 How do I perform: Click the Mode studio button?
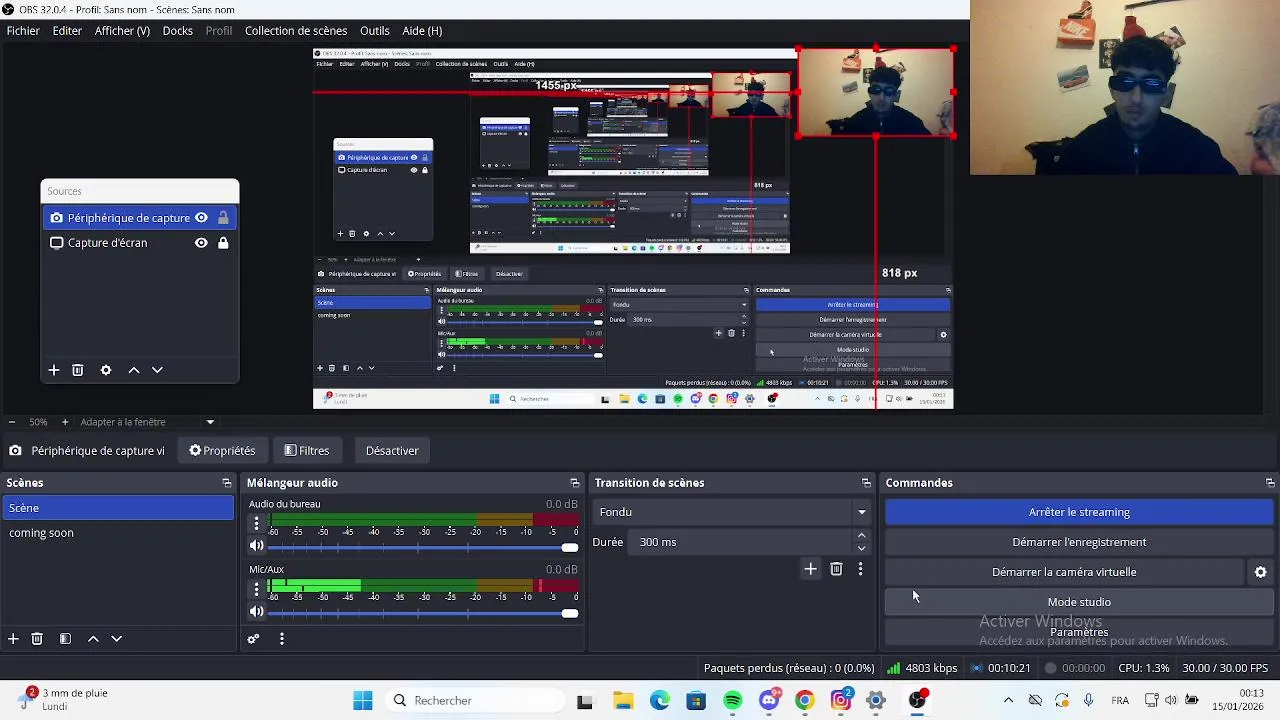coord(1079,602)
